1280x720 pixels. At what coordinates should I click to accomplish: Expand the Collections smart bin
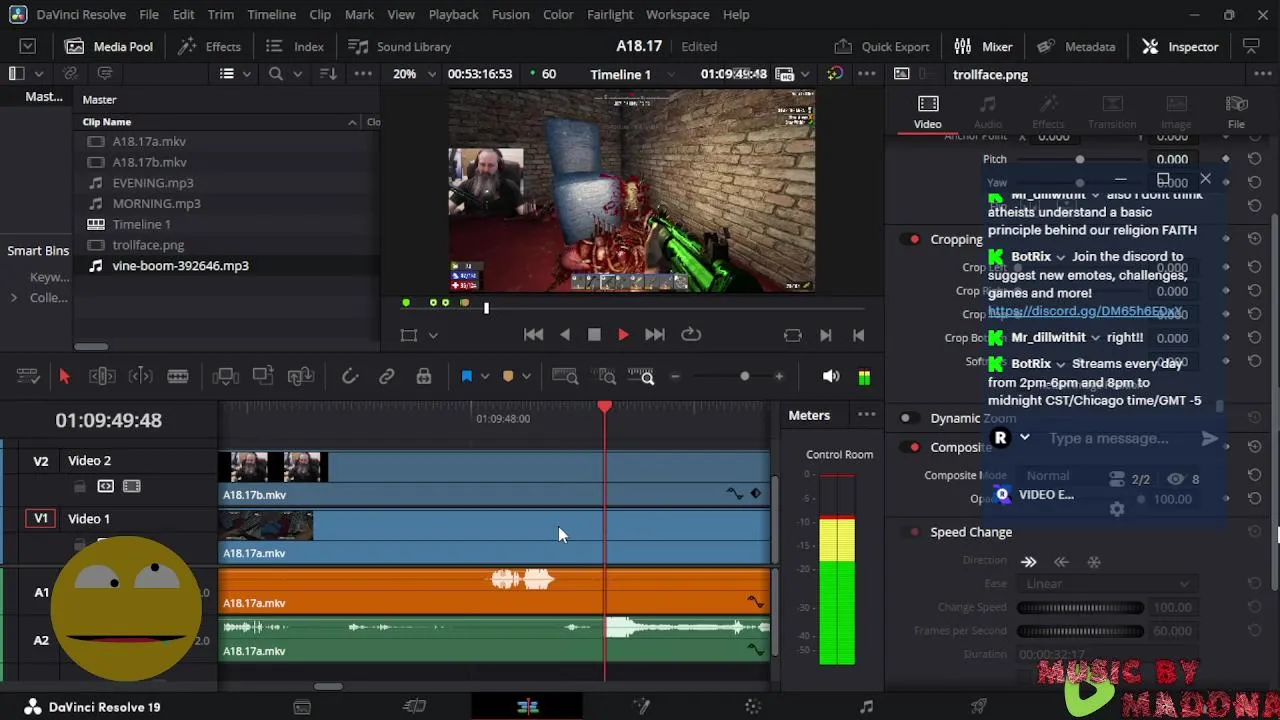[14, 298]
